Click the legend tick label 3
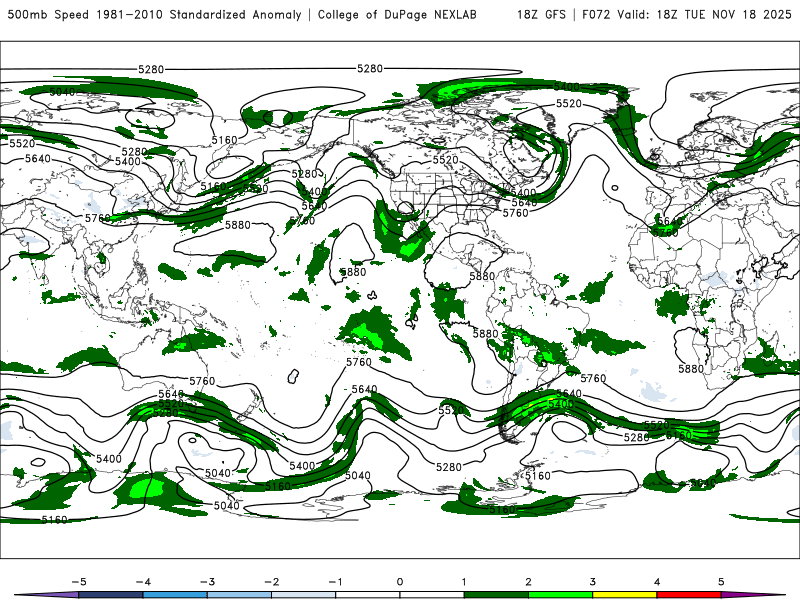This screenshot has width=800, height=600. pyautogui.click(x=592, y=582)
